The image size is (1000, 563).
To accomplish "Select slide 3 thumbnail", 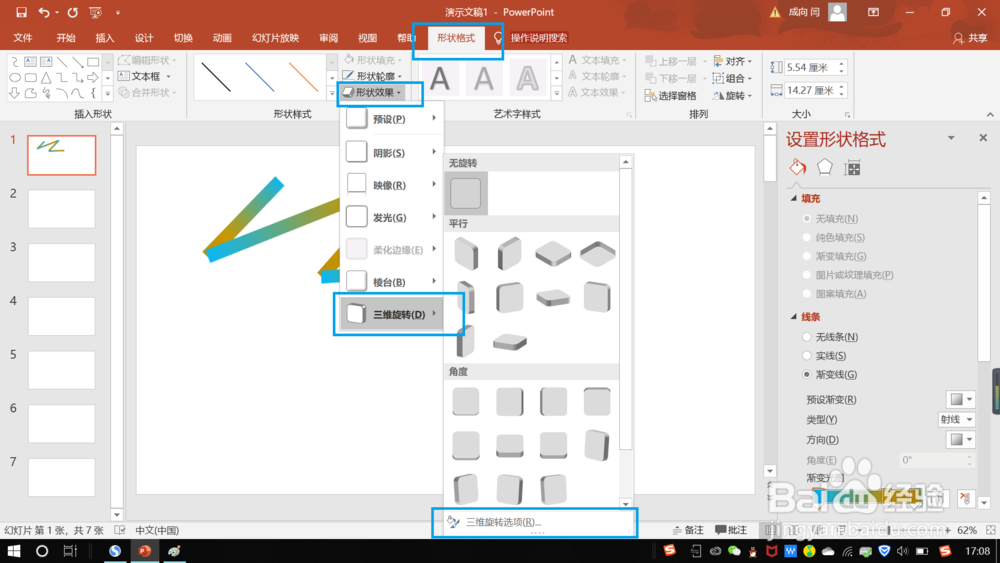I will pyautogui.click(x=61, y=262).
